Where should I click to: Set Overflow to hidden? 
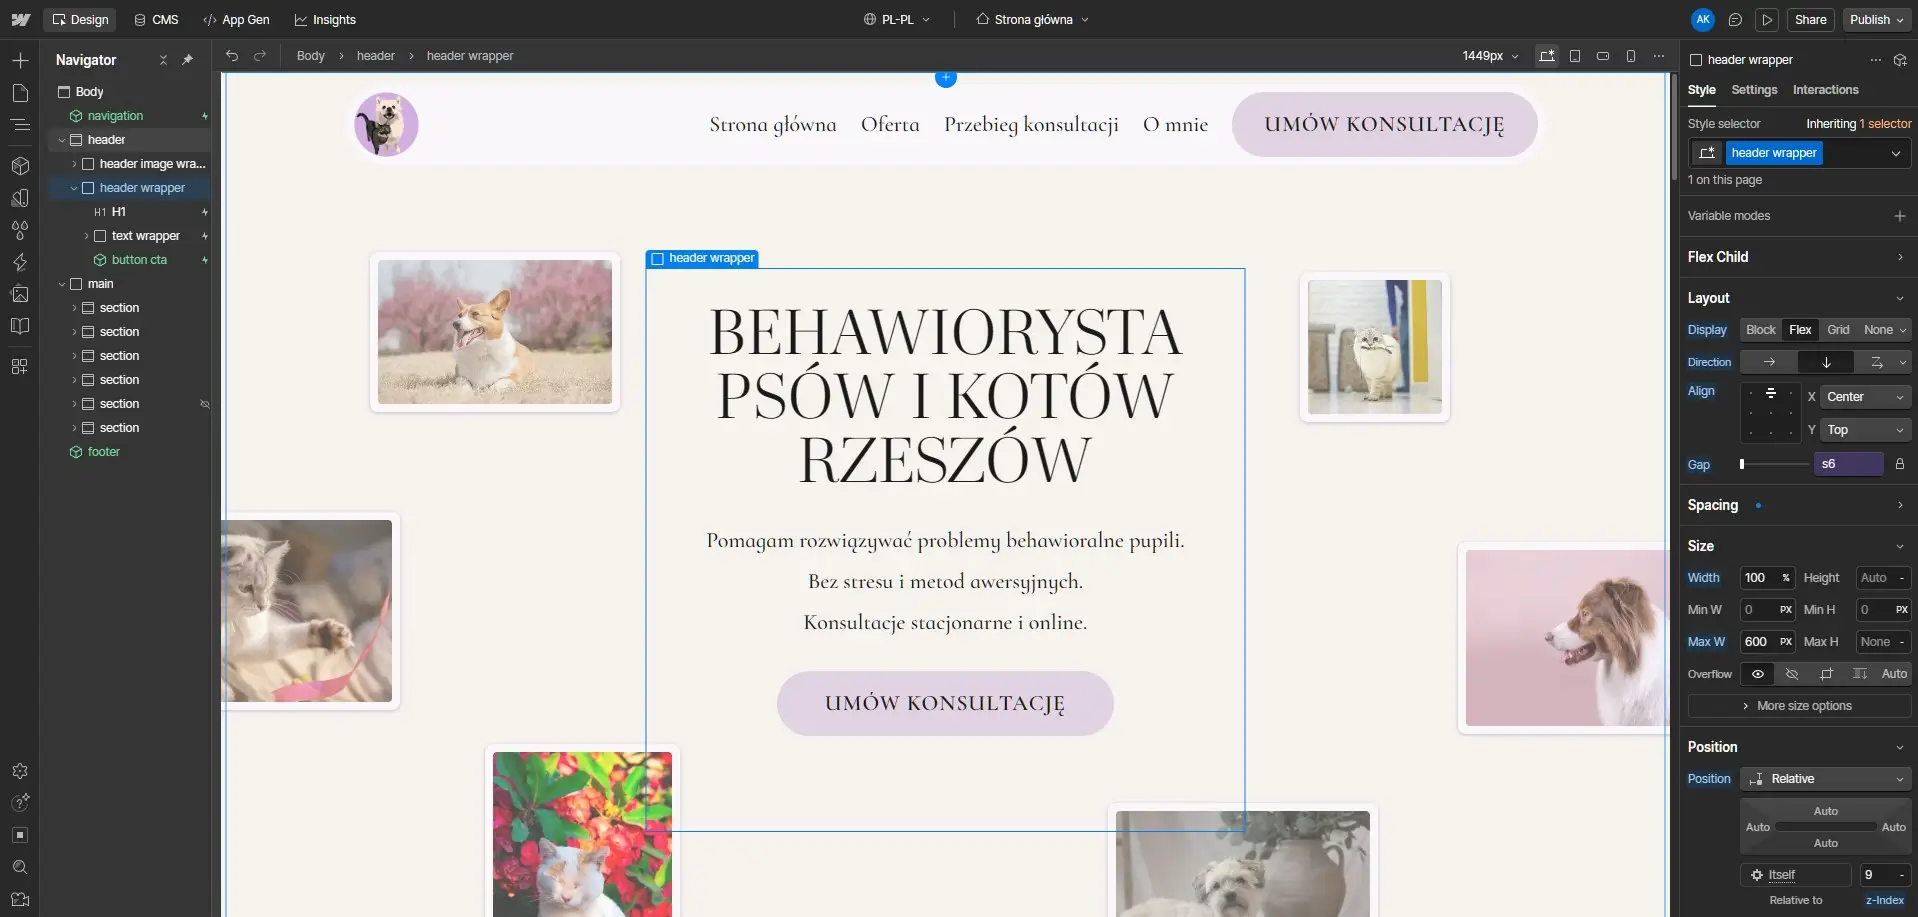(x=1792, y=674)
